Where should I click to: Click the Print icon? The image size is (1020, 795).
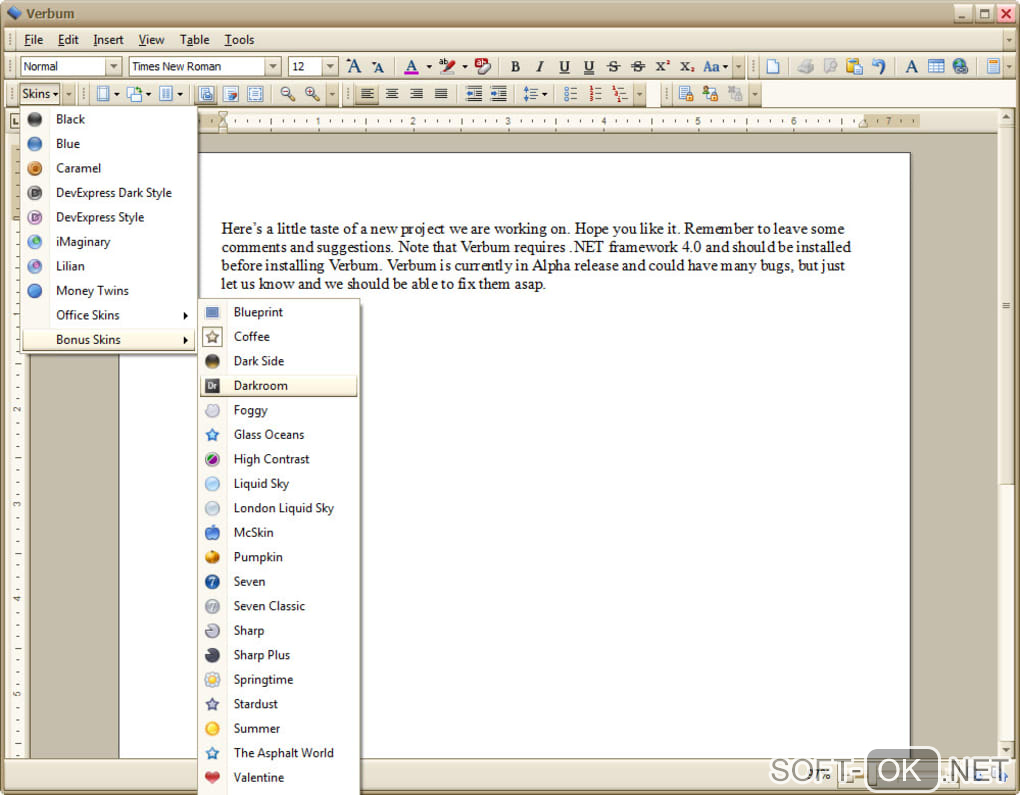(x=805, y=66)
